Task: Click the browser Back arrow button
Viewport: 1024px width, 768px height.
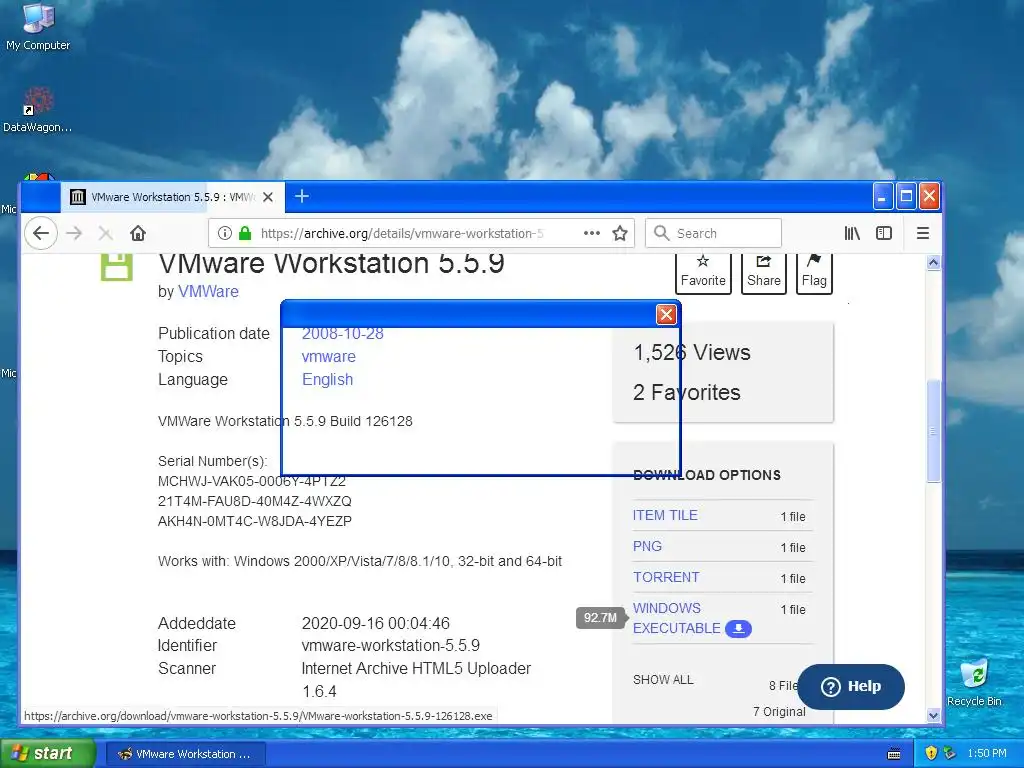Action: click(x=41, y=233)
